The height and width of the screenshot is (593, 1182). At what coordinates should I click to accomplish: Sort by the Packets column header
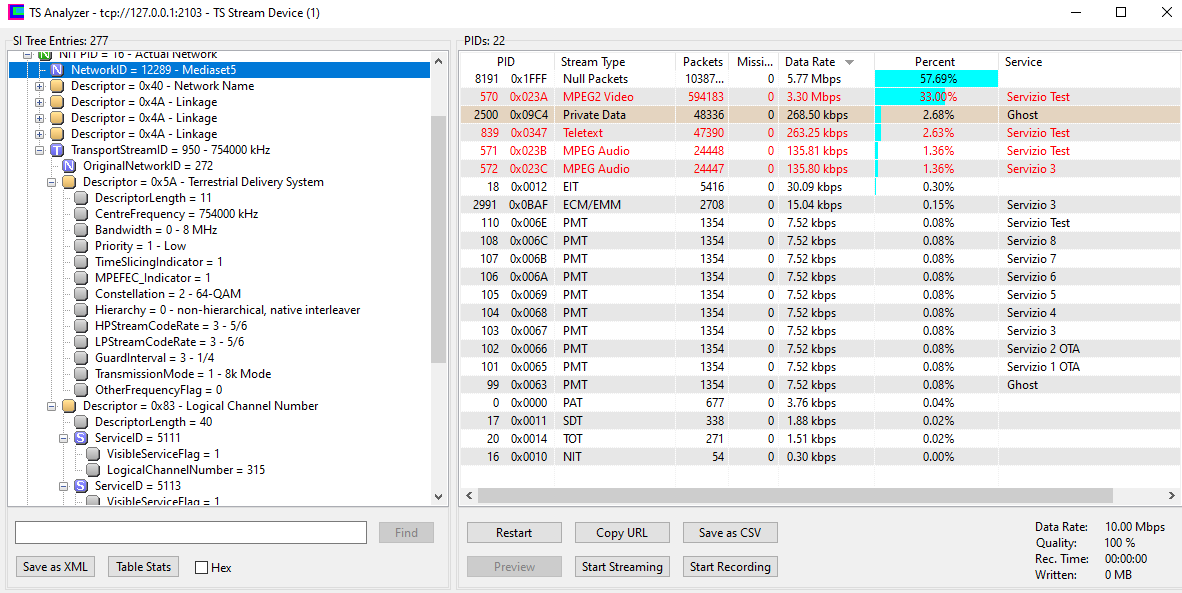[702, 62]
